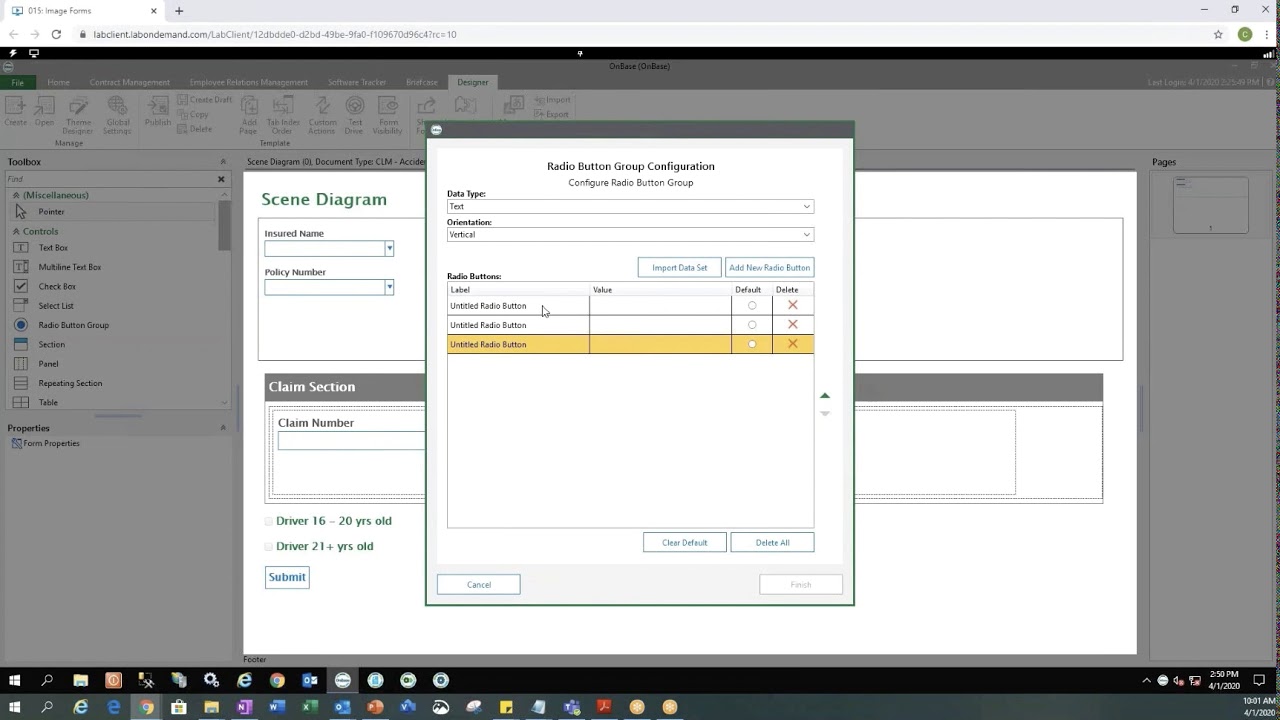
Task: Click the Add Page icon
Action: click(x=249, y=115)
